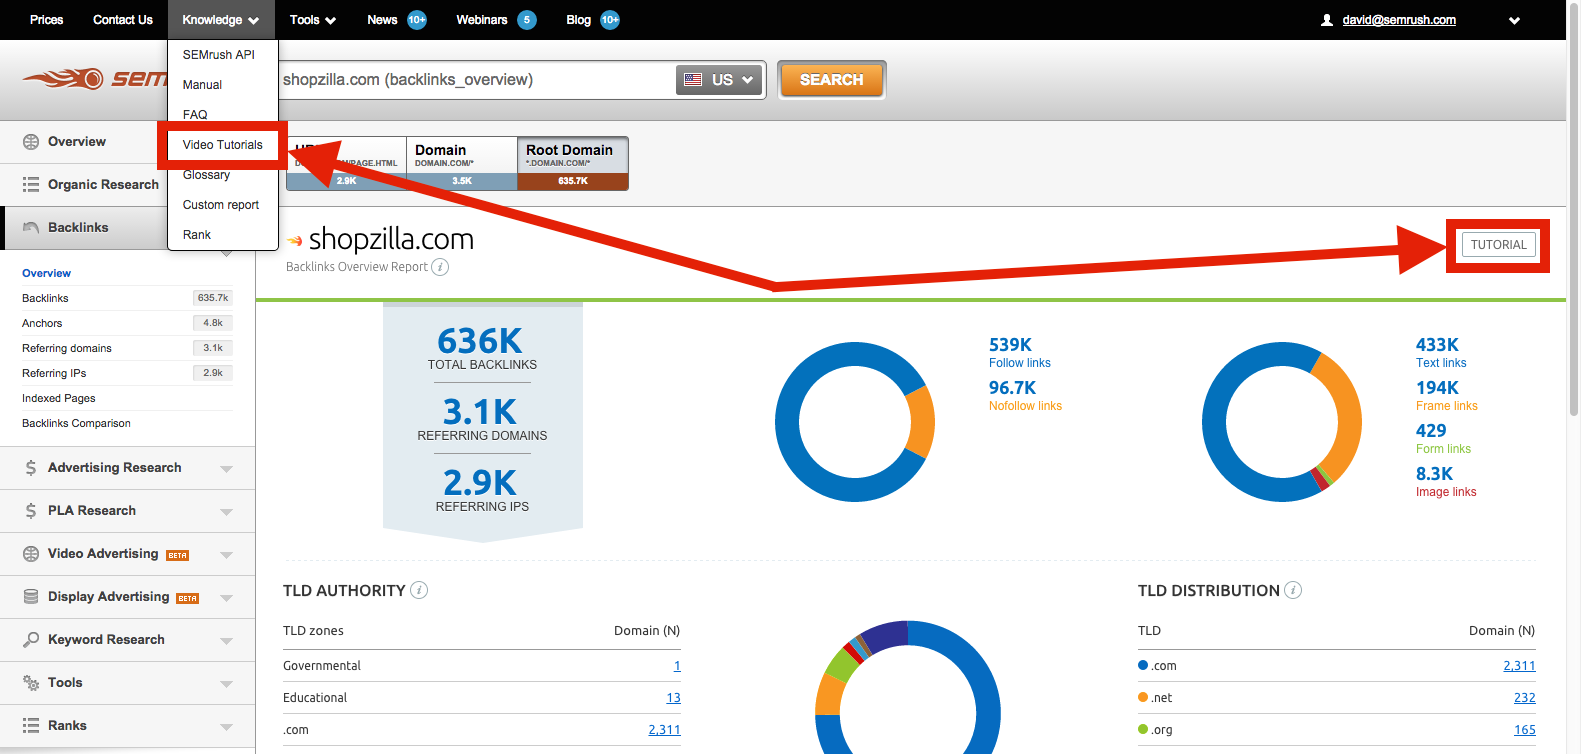Switch to the Domain tab
This screenshot has height=754, width=1581.
pyautogui.click(x=461, y=163)
